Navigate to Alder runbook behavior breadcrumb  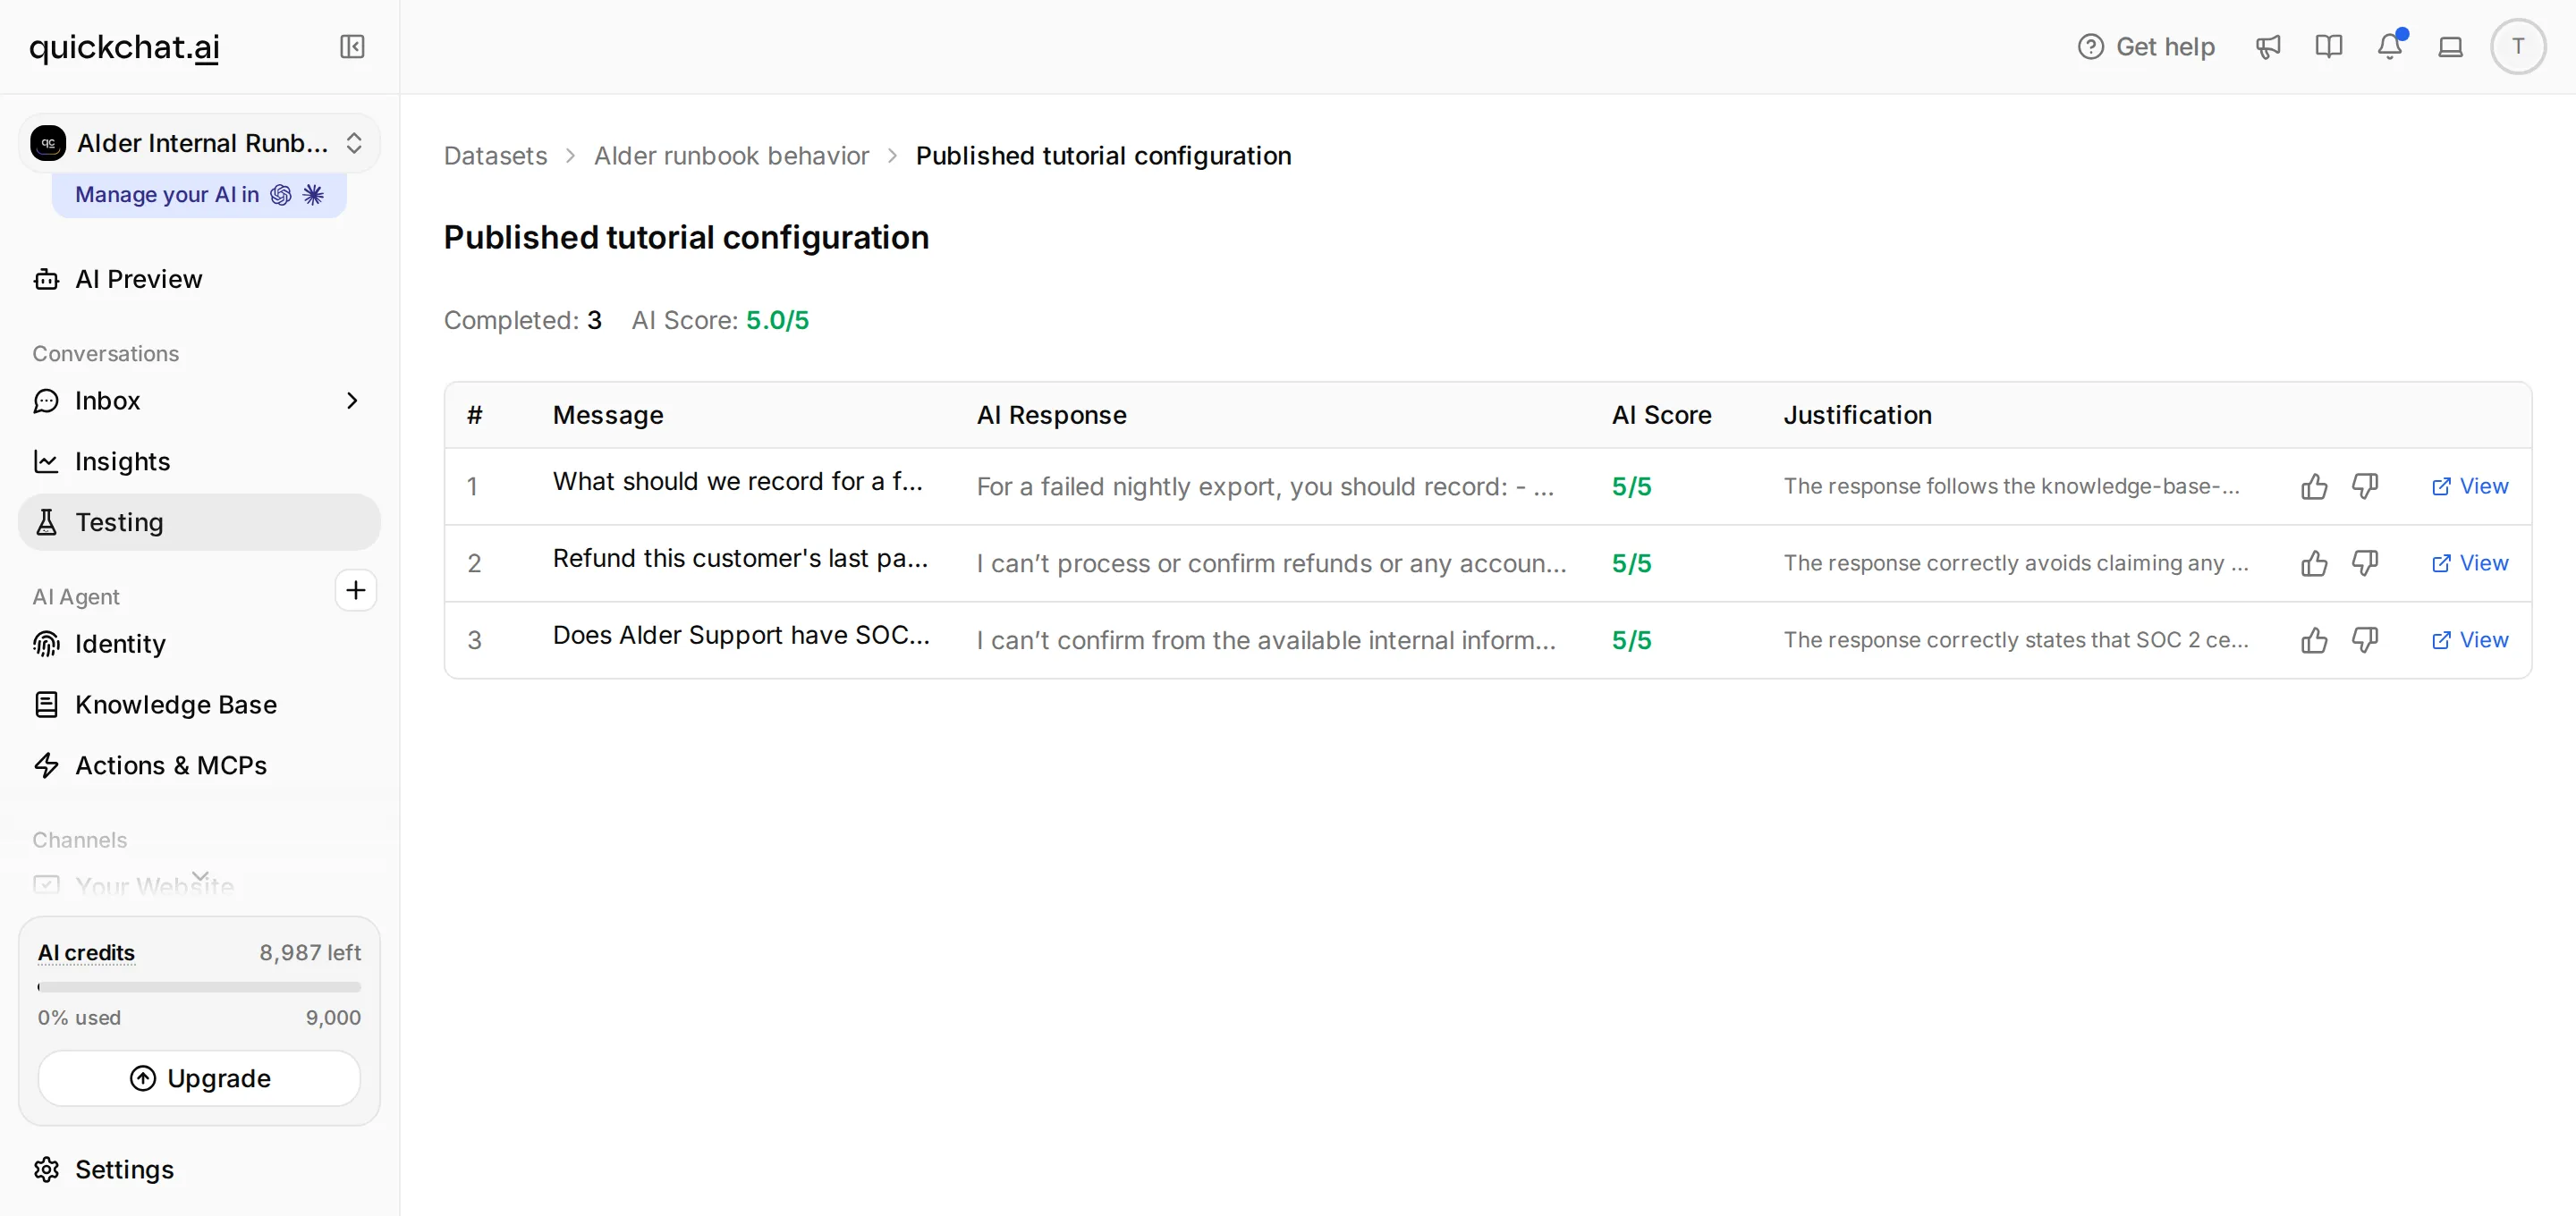(x=731, y=156)
